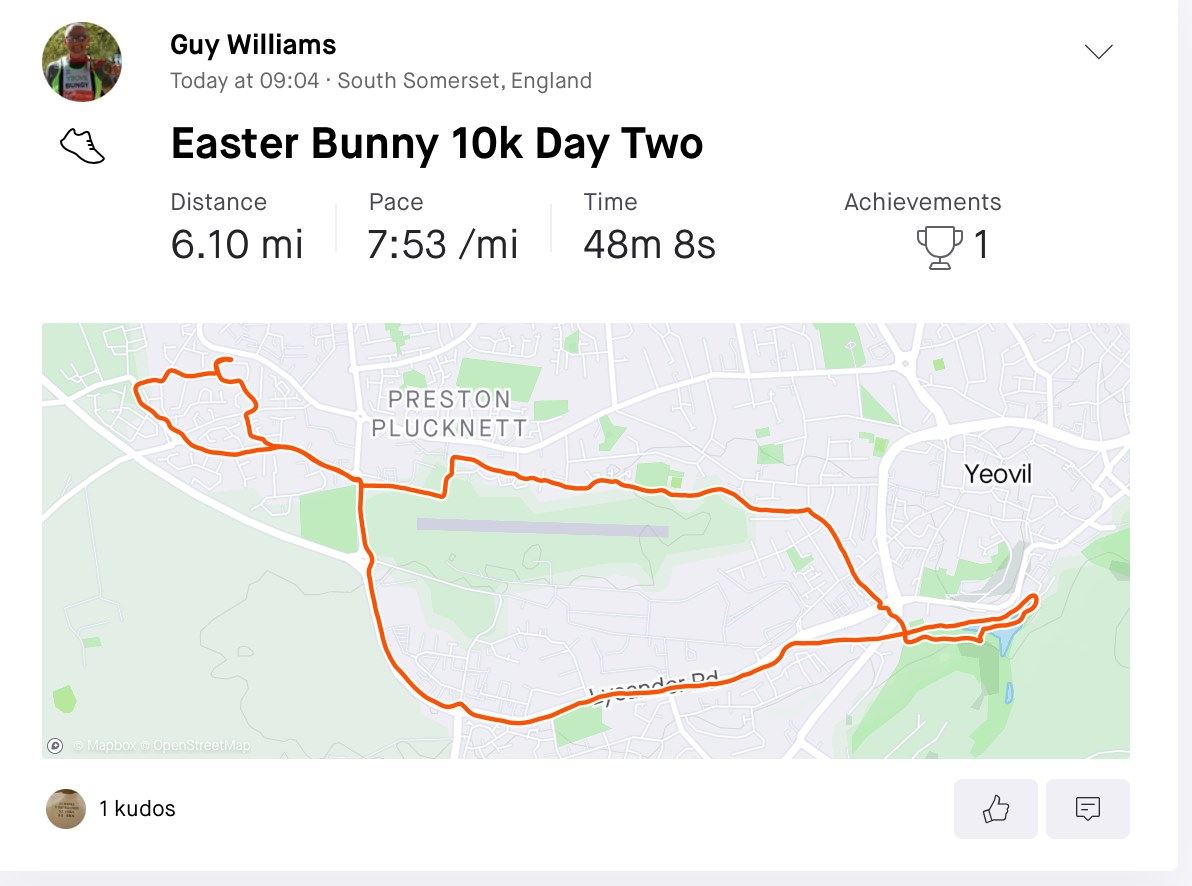
Task: Expand the activity options chevron
Action: click(1098, 52)
